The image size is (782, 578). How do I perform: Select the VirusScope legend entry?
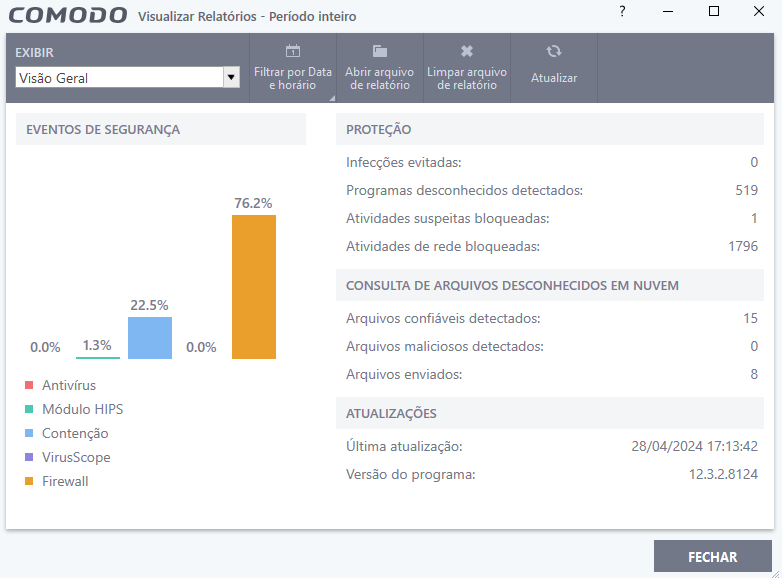[x=76, y=457]
